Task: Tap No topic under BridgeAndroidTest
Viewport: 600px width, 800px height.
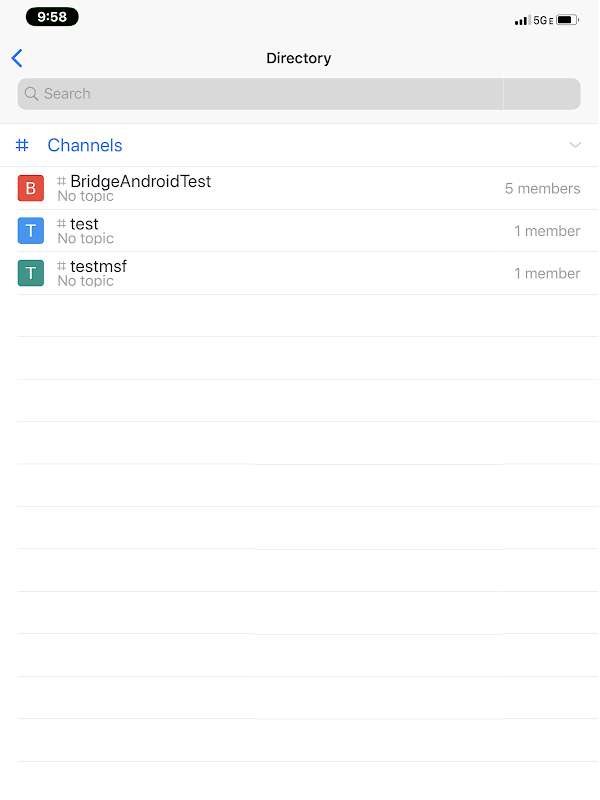Action: tap(86, 196)
